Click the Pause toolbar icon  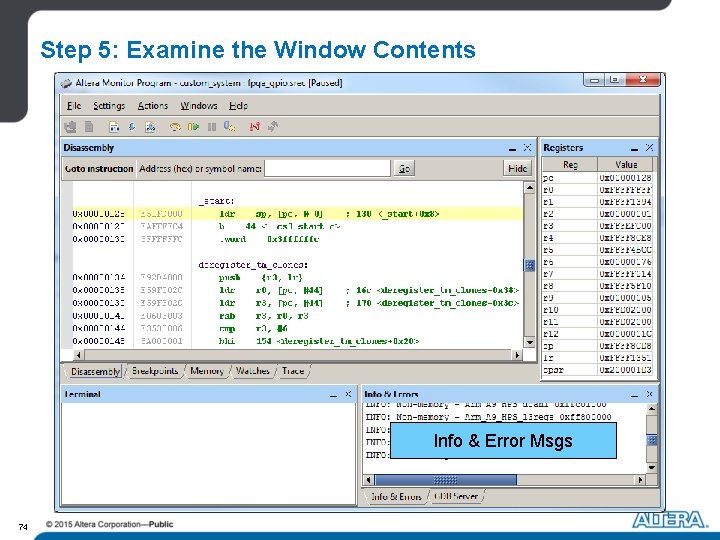coord(212,127)
